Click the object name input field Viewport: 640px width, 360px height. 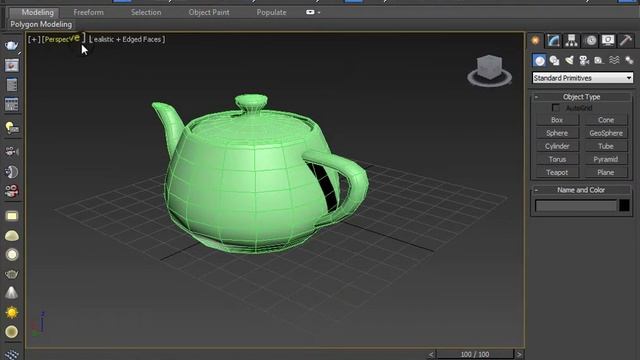pyautogui.click(x=576, y=205)
